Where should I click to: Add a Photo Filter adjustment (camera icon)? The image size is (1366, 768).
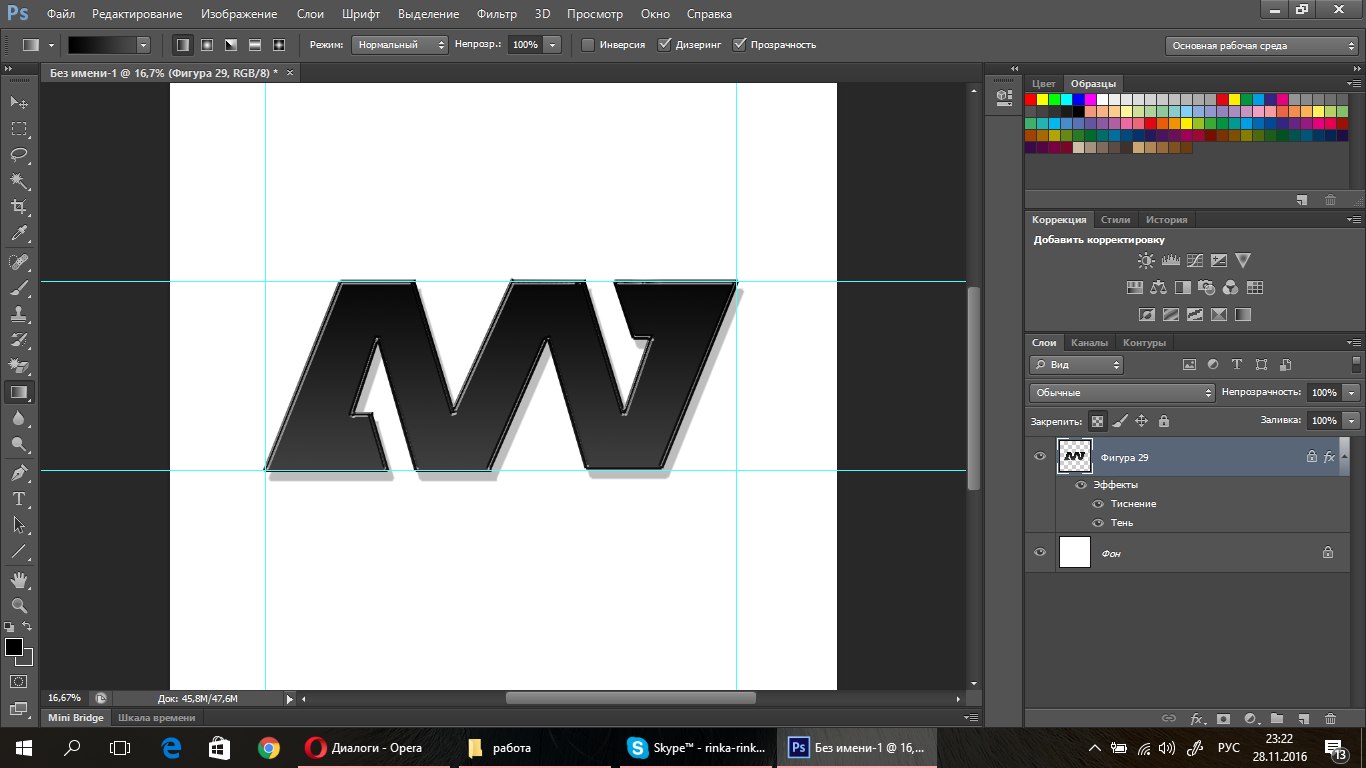coord(1206,287)
